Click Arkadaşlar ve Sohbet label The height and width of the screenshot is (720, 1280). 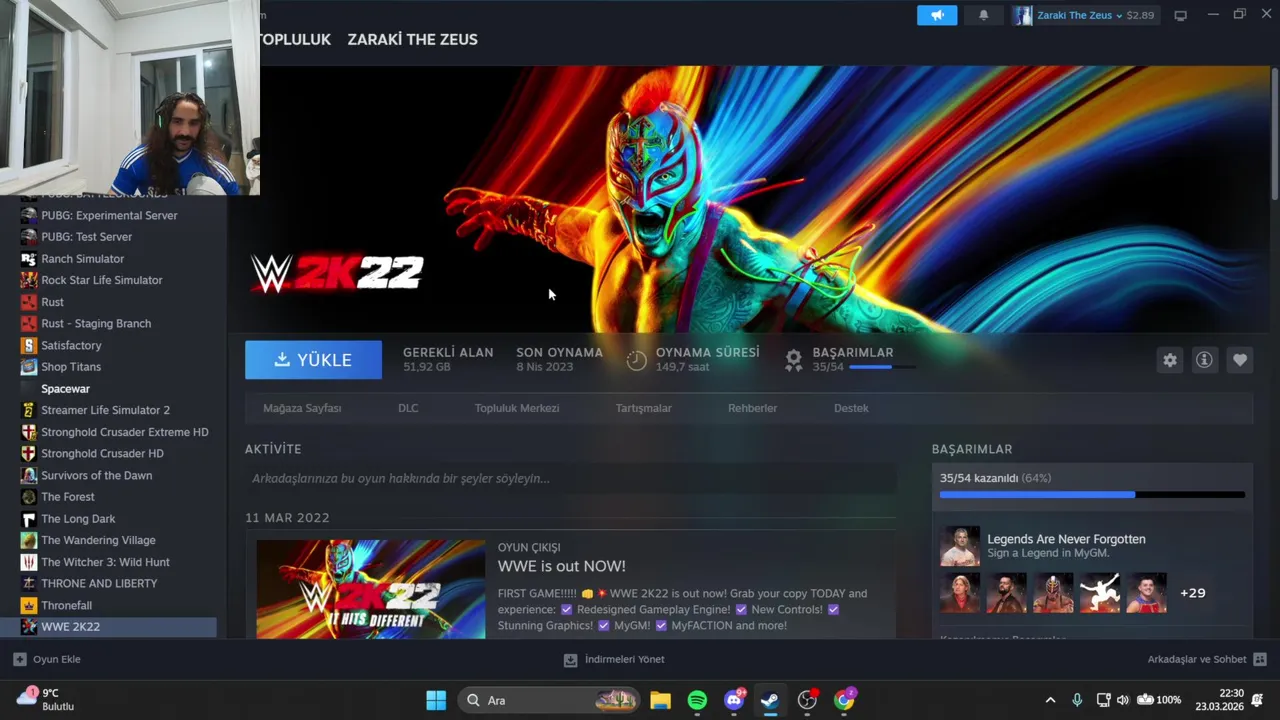pyautogui.click(x=1197, y=660)
